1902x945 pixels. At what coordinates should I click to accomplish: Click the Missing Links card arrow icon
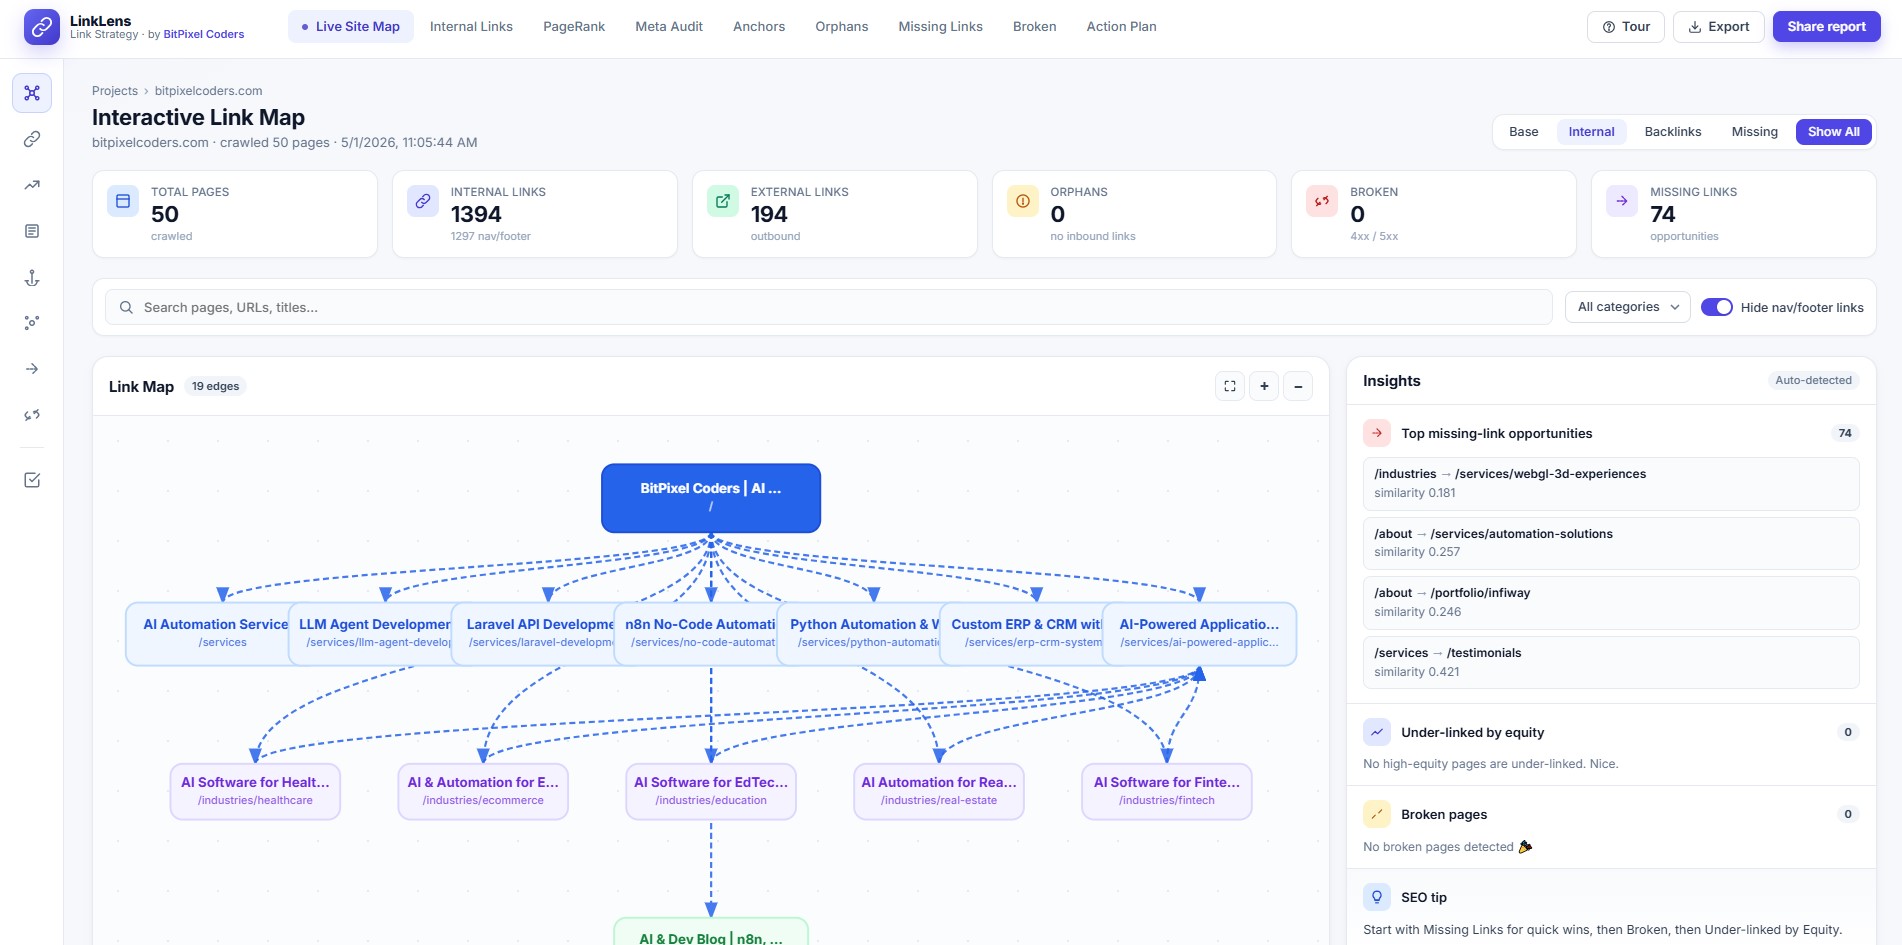(1622, 201)
